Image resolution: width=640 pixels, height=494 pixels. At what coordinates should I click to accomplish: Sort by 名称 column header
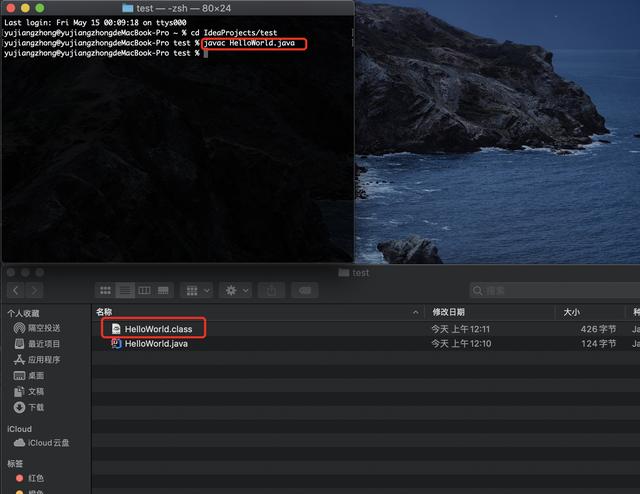[x=104, y=312]
